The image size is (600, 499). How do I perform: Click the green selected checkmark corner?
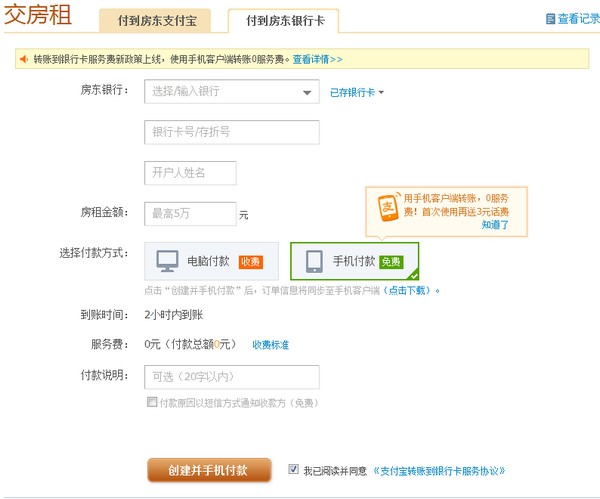[414, 276]
